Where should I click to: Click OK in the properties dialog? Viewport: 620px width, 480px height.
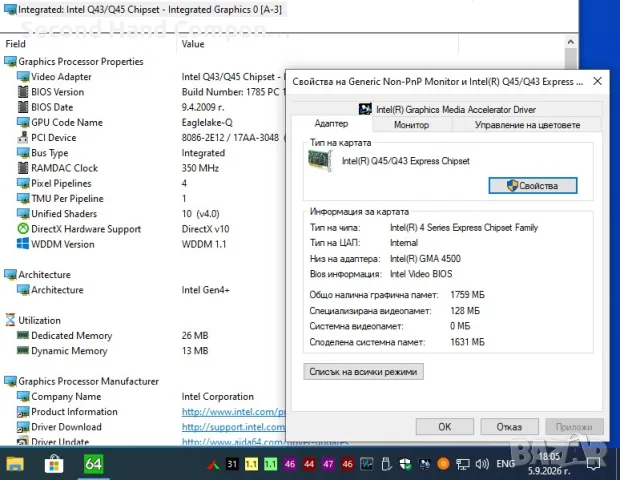(x=444, y=427)
